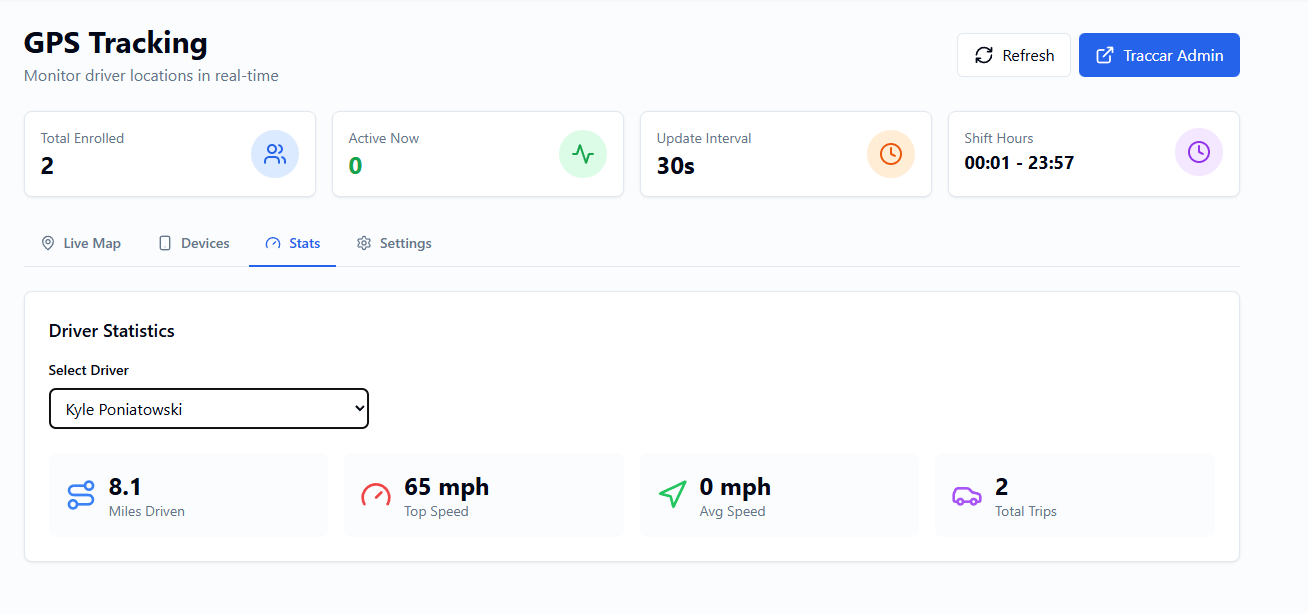The width and height of the screenshot is (1308, 614).
Task: Click the 30s Update Interval value
Action: pos(676,166)
